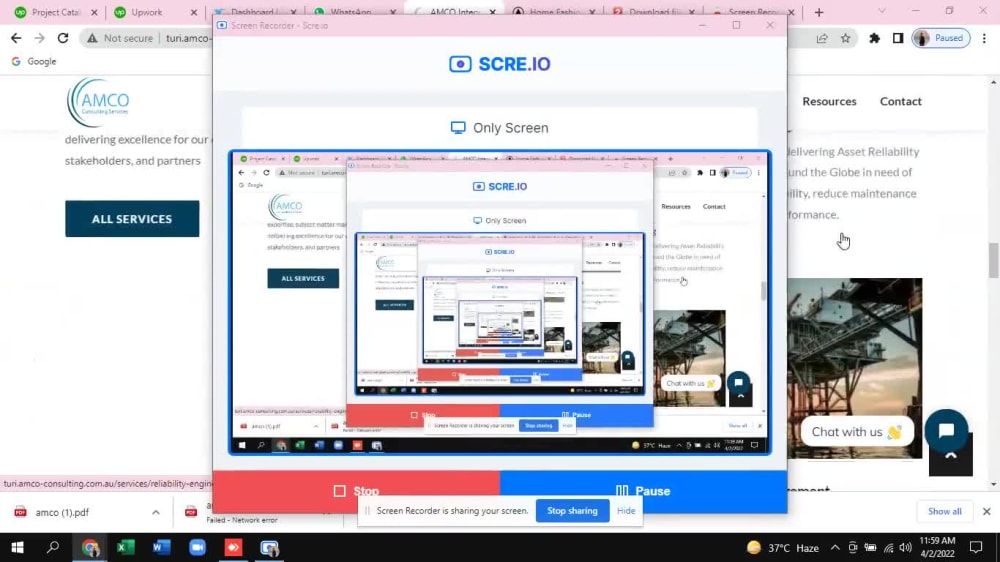Open the tab search dropdown arrow
Image resolution: width=1000 pixels, height=562 pixels.
pos(882,11)
